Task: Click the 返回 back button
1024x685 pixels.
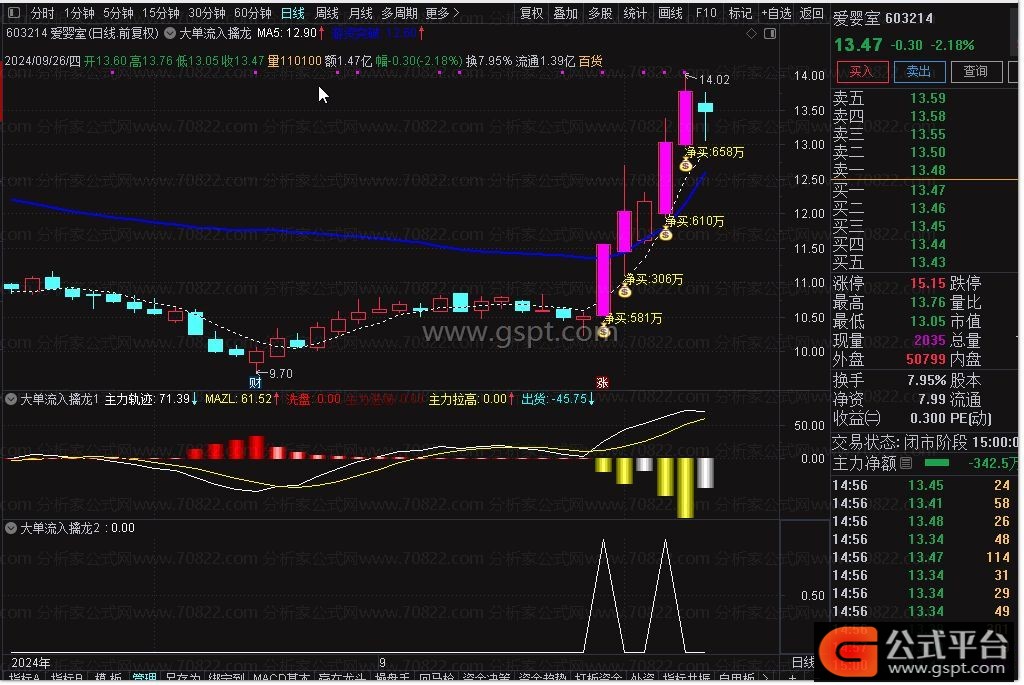Action: pyautogui.click(x=812, y=13)
